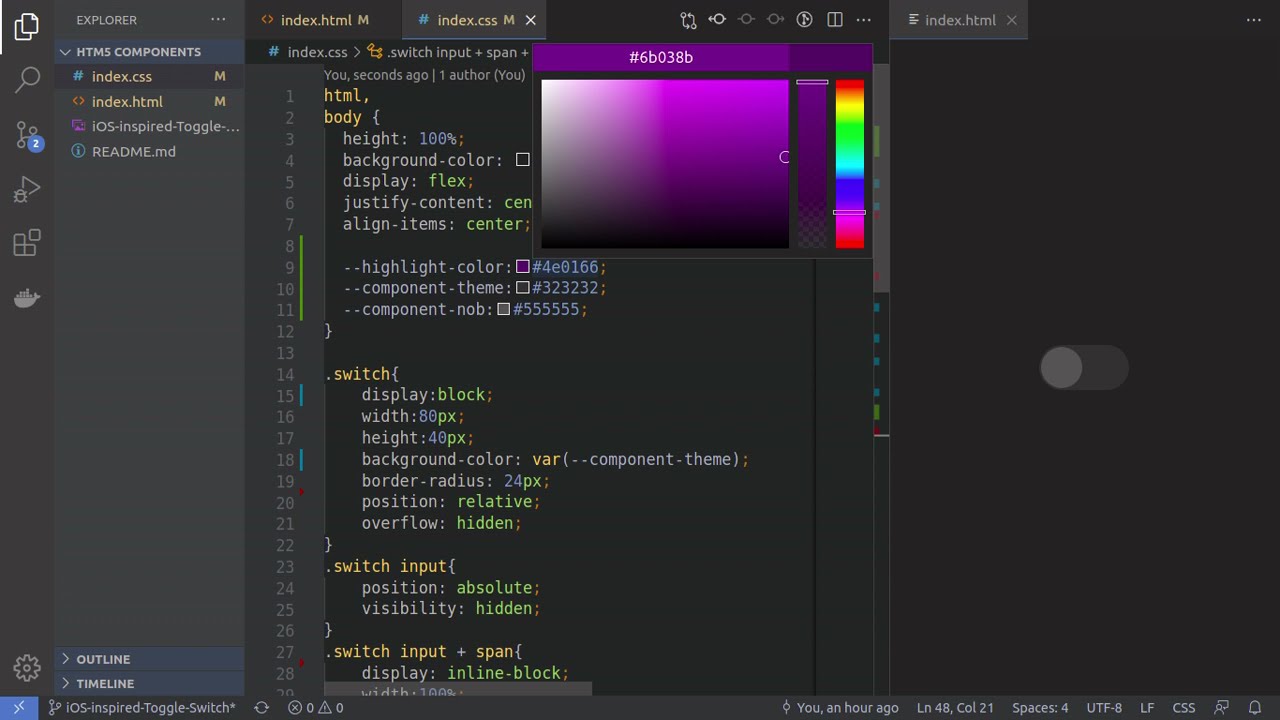Go to the previous file revision
This screenshot has height=720, width=1280.
pyautogui.click(x=717, y=20)
